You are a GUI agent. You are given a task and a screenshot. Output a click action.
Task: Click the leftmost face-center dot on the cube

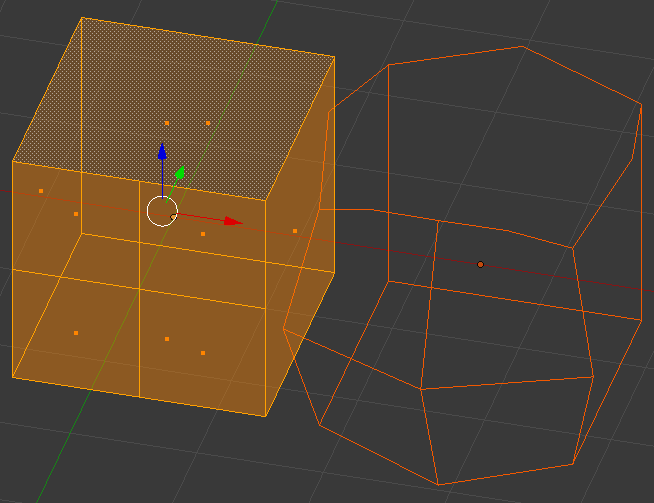coord(41,191)
